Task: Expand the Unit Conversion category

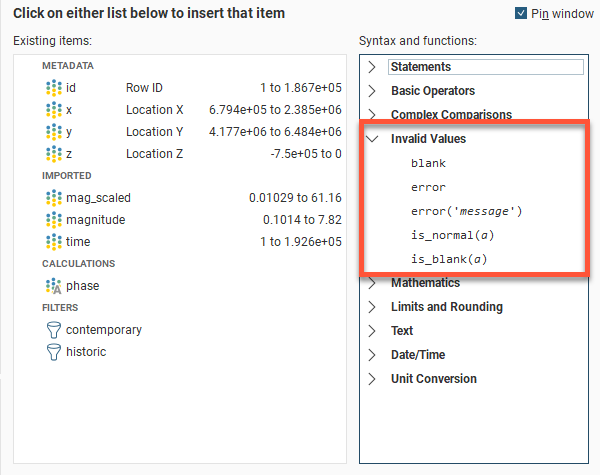Action: tap(372, 379)
